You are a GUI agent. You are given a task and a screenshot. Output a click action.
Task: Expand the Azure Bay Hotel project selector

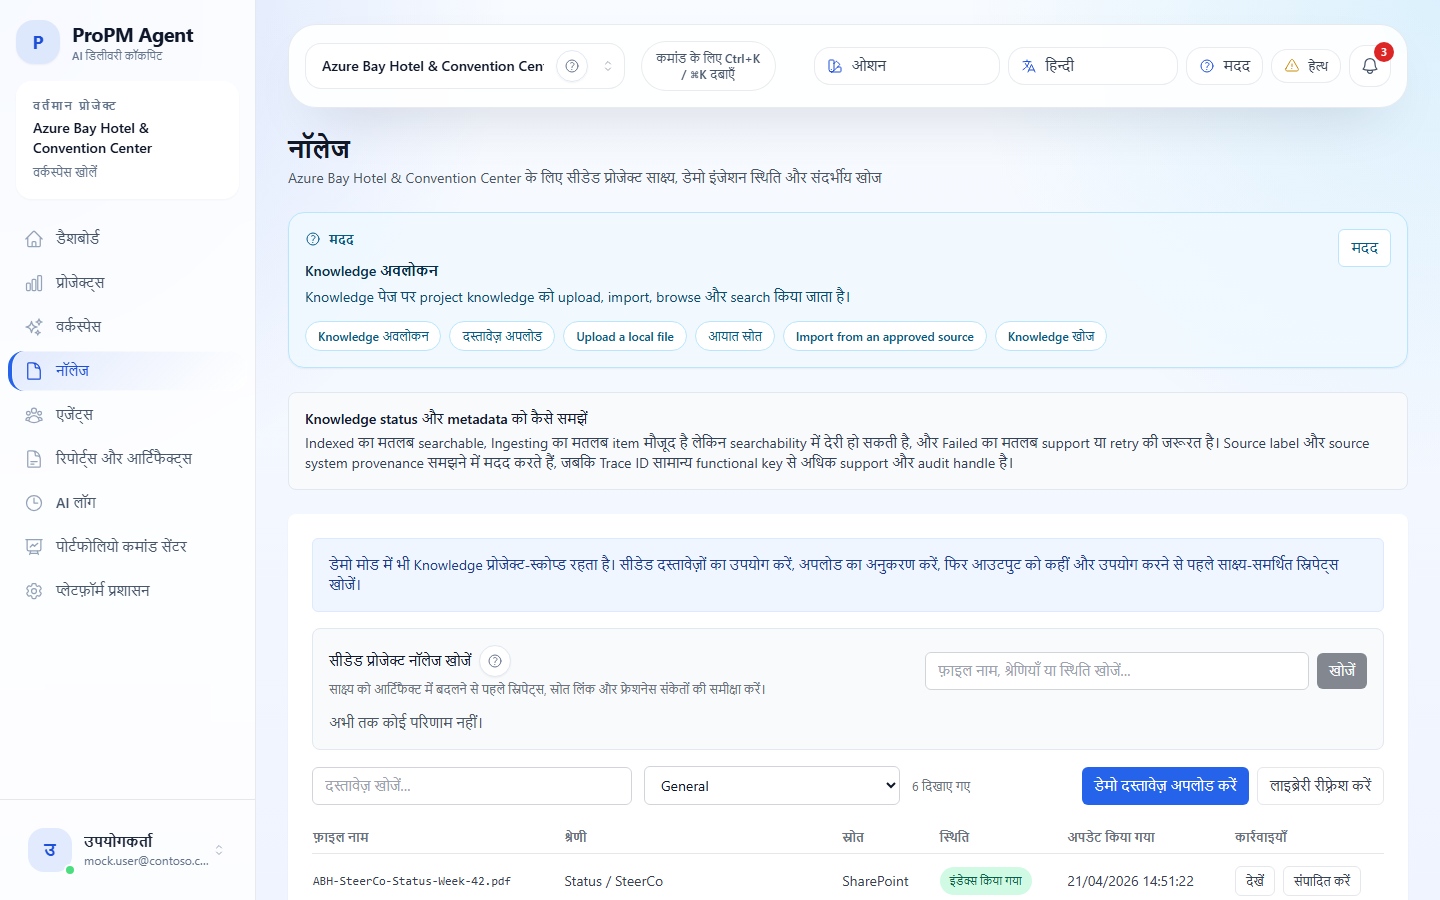(607, 66)
